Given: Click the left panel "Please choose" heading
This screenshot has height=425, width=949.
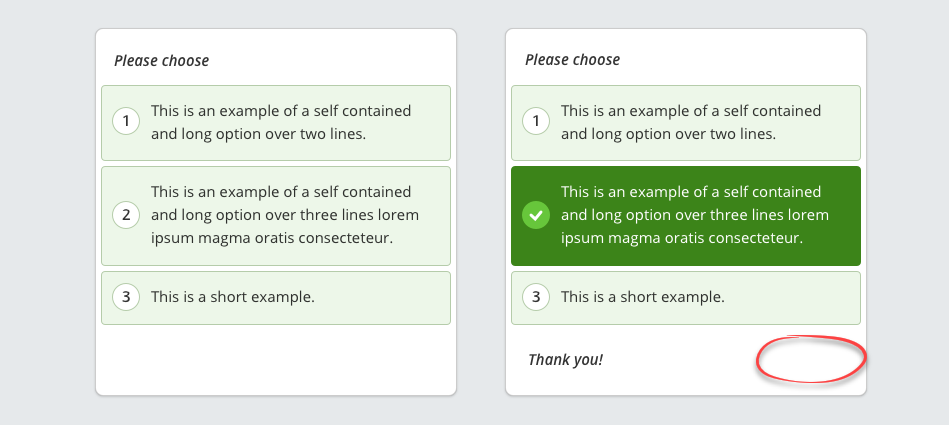Looking at the screenshot, I should (162, 61).
